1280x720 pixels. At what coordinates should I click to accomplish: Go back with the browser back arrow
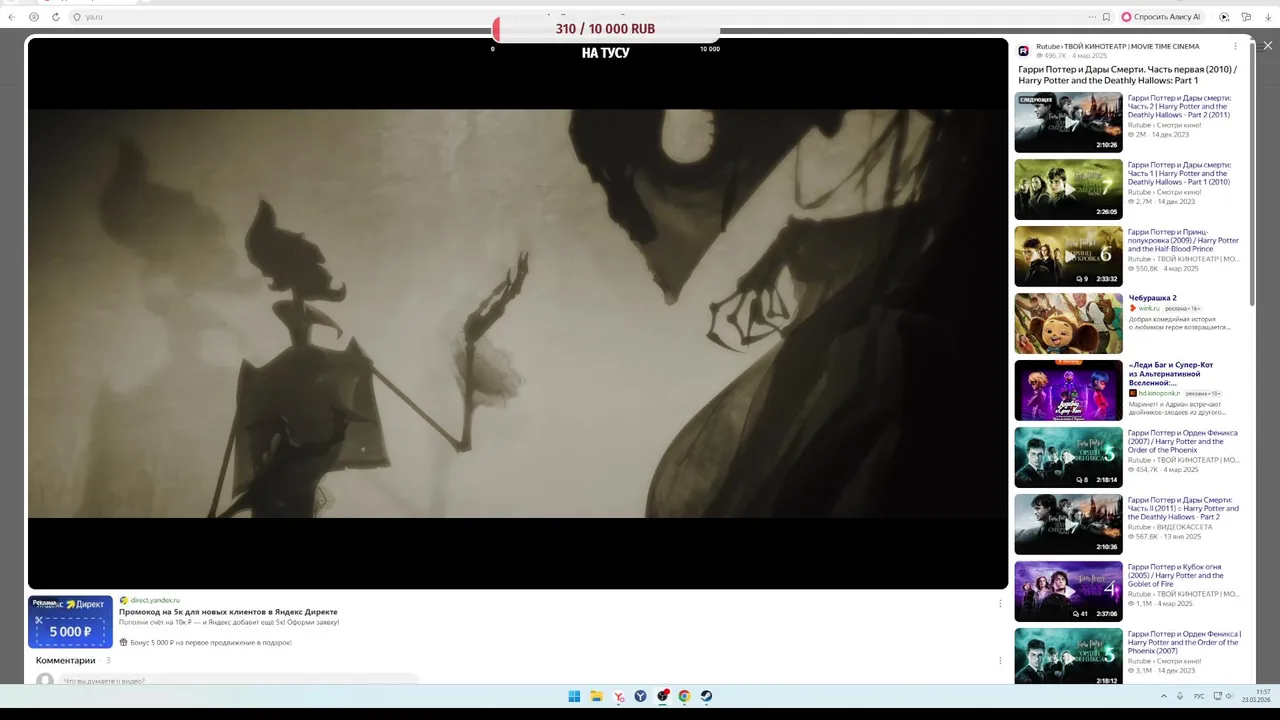point(12,17)
